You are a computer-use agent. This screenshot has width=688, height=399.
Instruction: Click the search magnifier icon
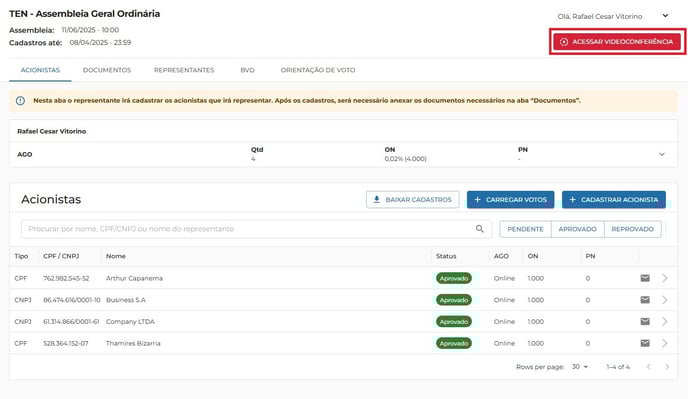coord(480,229)
